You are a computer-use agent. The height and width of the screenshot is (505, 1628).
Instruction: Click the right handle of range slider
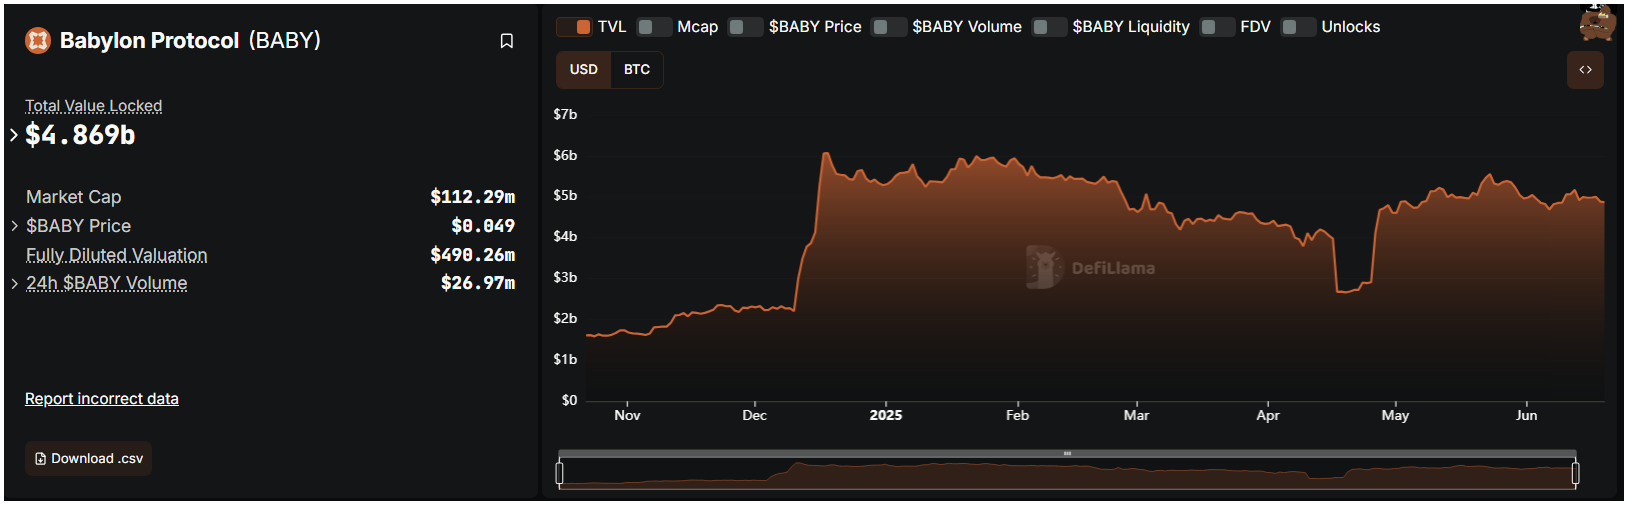pos(1575,473)
